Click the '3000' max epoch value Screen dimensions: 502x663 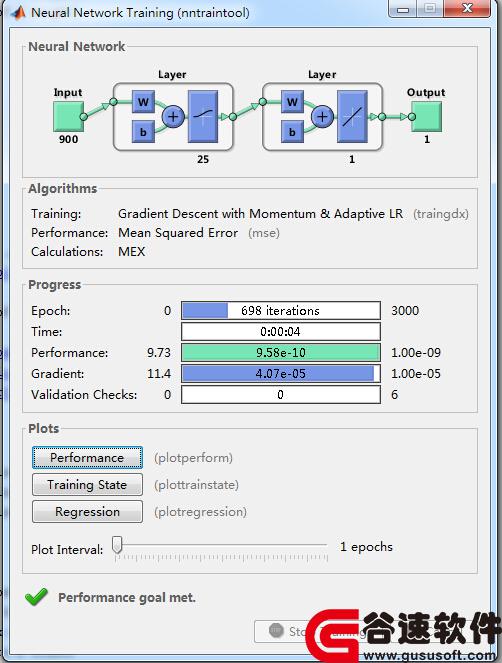(x=405, y=311)
